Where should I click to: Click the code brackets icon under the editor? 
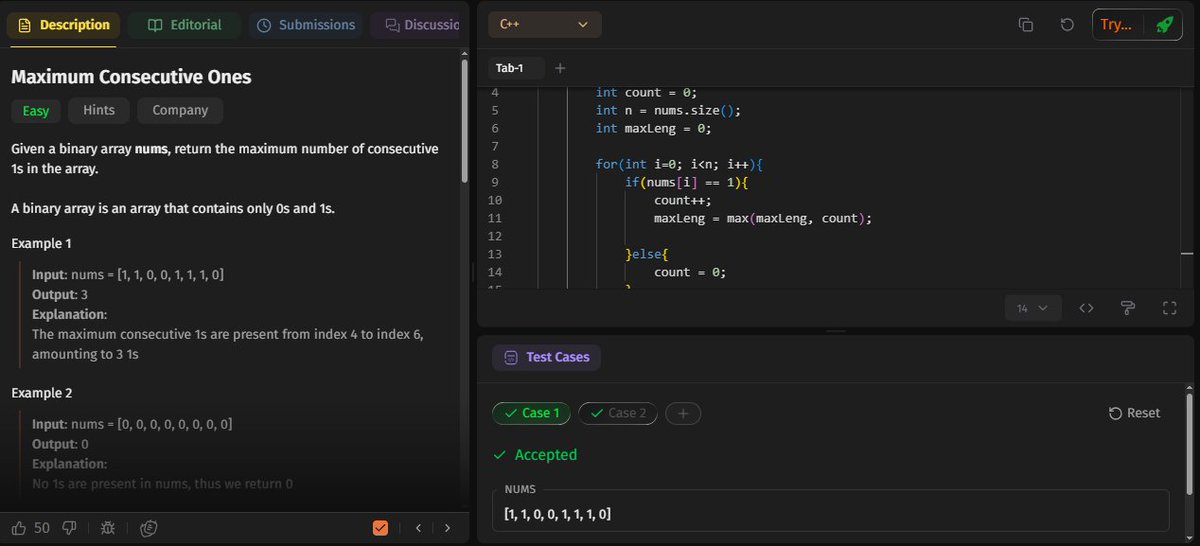1086,309
